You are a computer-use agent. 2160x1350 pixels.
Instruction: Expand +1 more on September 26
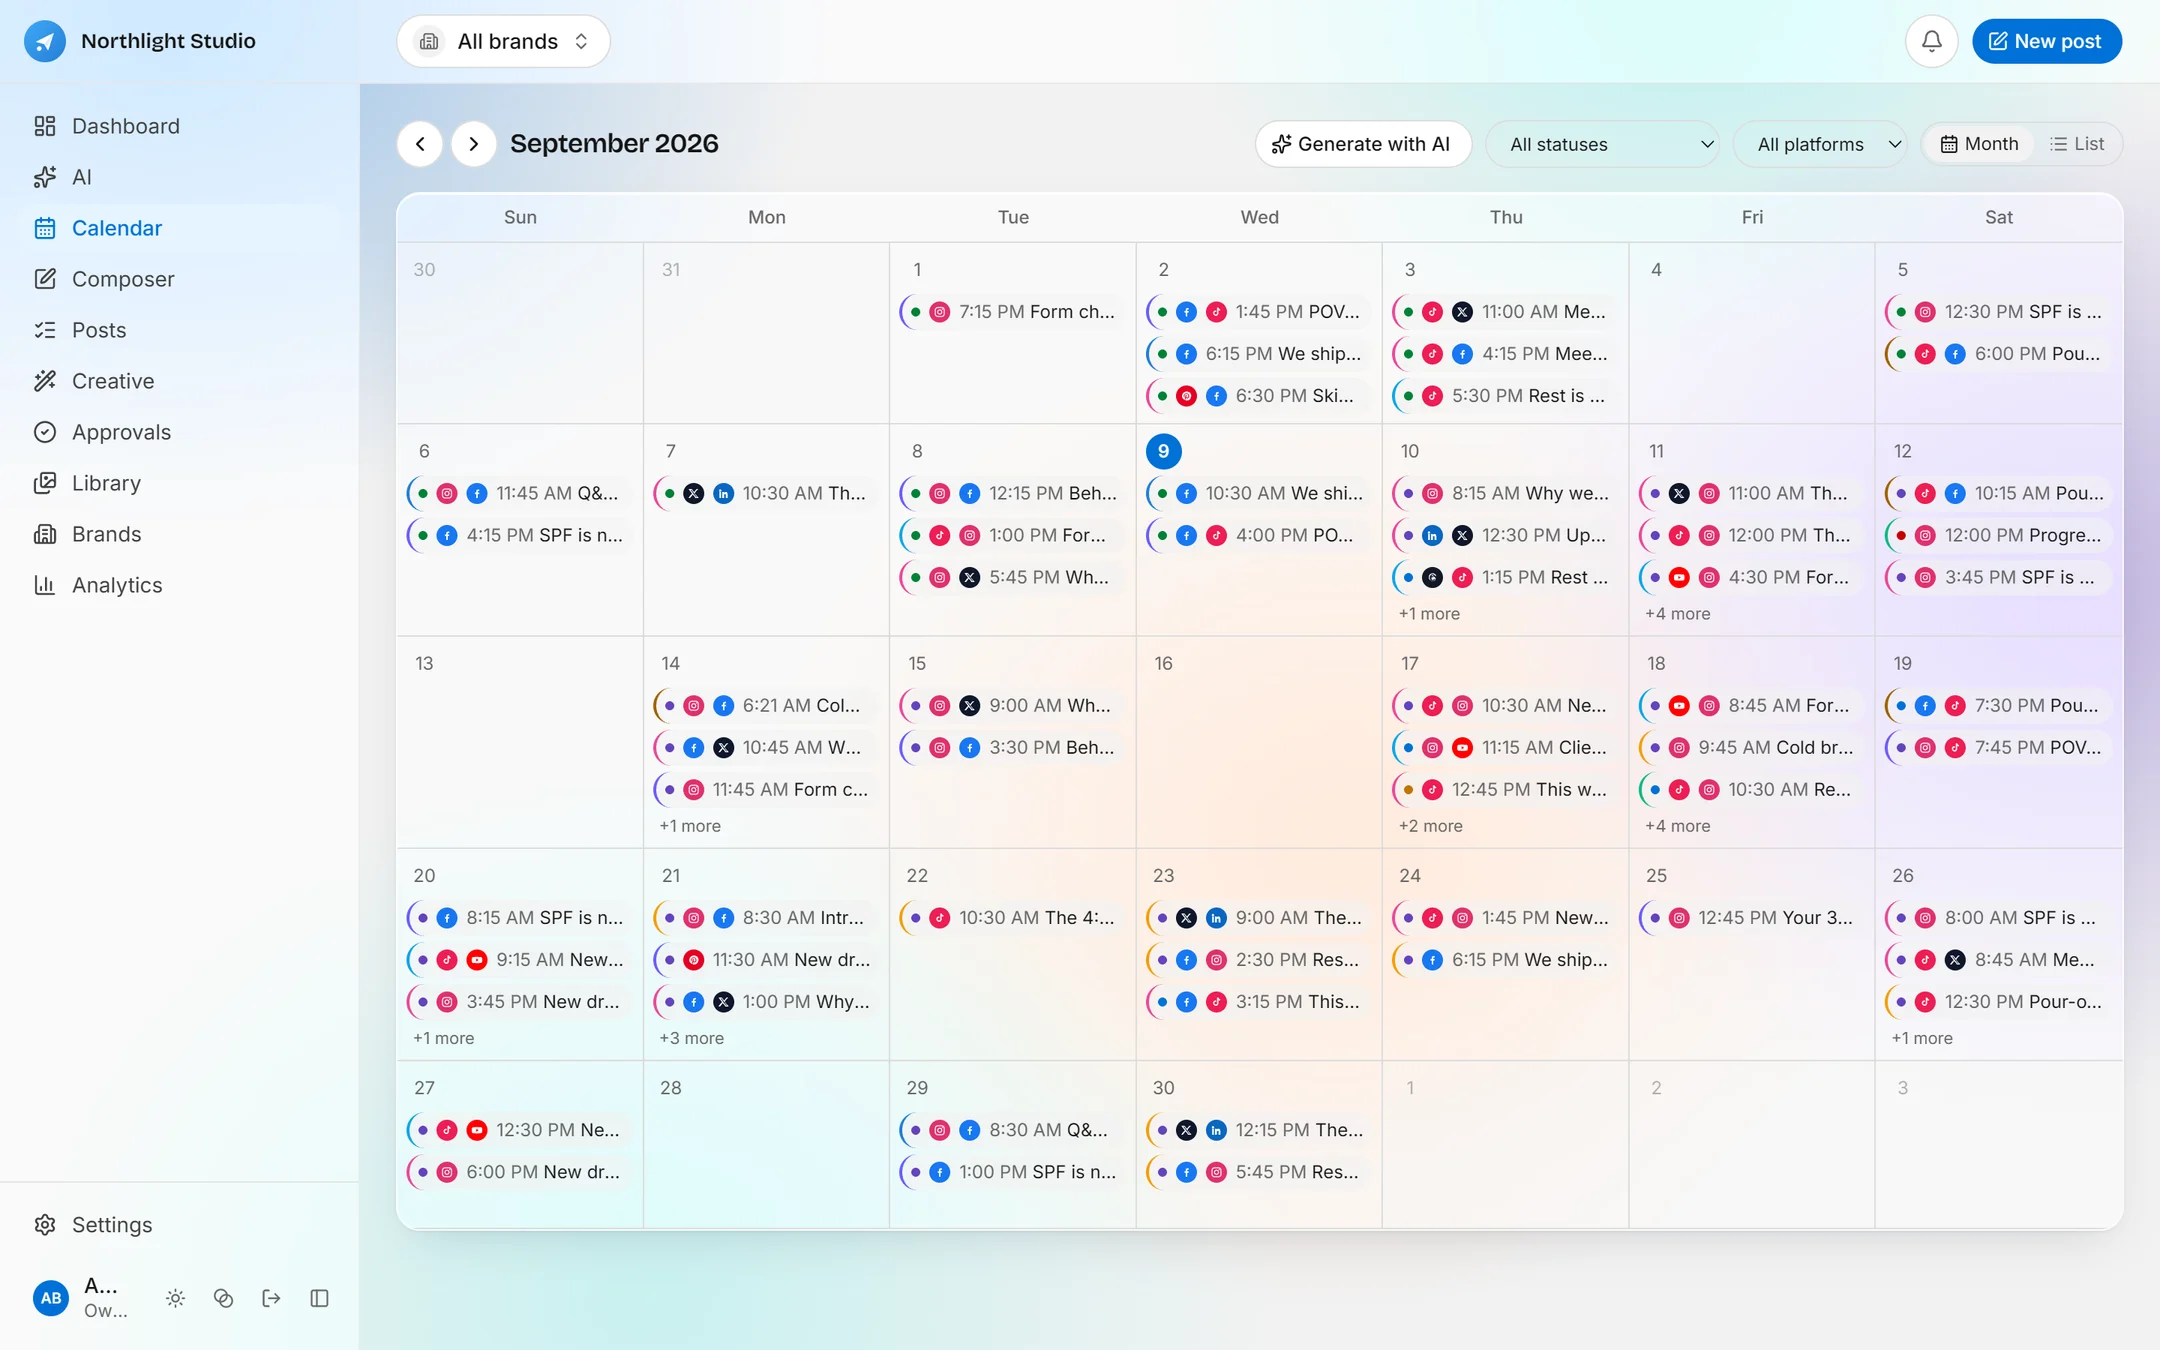click(1922, 1038)
